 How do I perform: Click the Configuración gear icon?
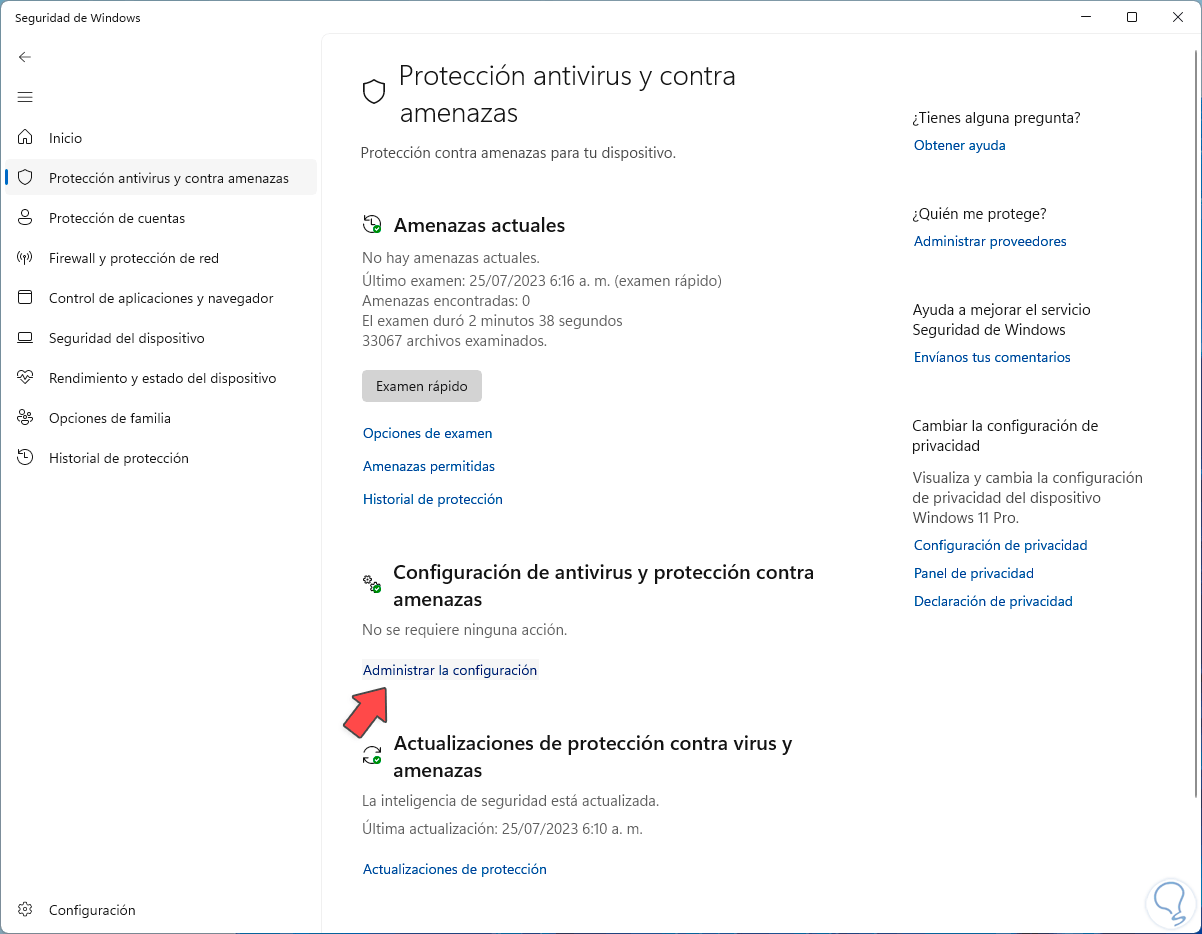click(x=26, y=910)
